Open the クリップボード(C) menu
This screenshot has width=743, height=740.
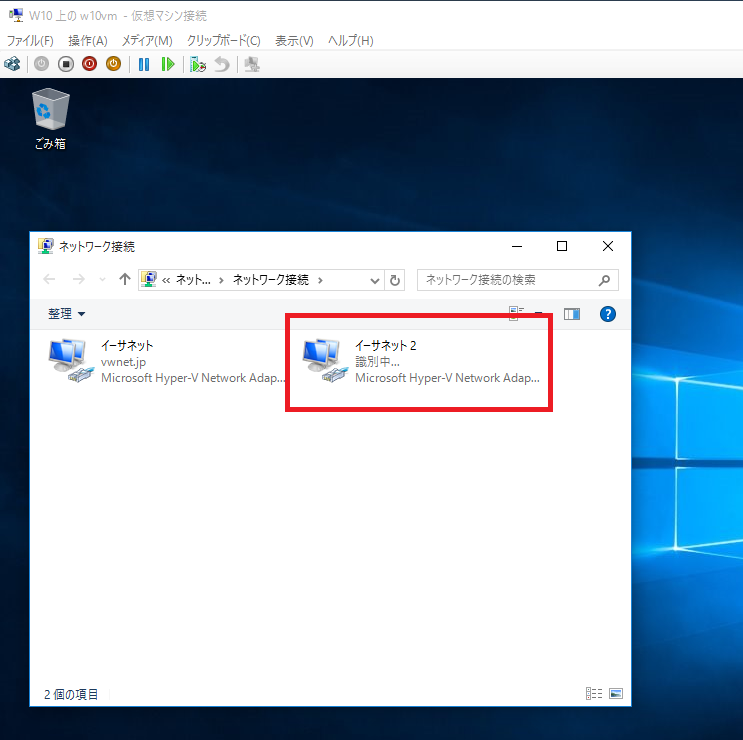[224, 41]
